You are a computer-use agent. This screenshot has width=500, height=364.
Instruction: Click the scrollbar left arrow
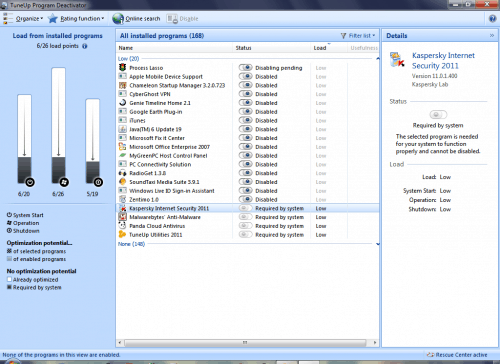coord(120,342)
